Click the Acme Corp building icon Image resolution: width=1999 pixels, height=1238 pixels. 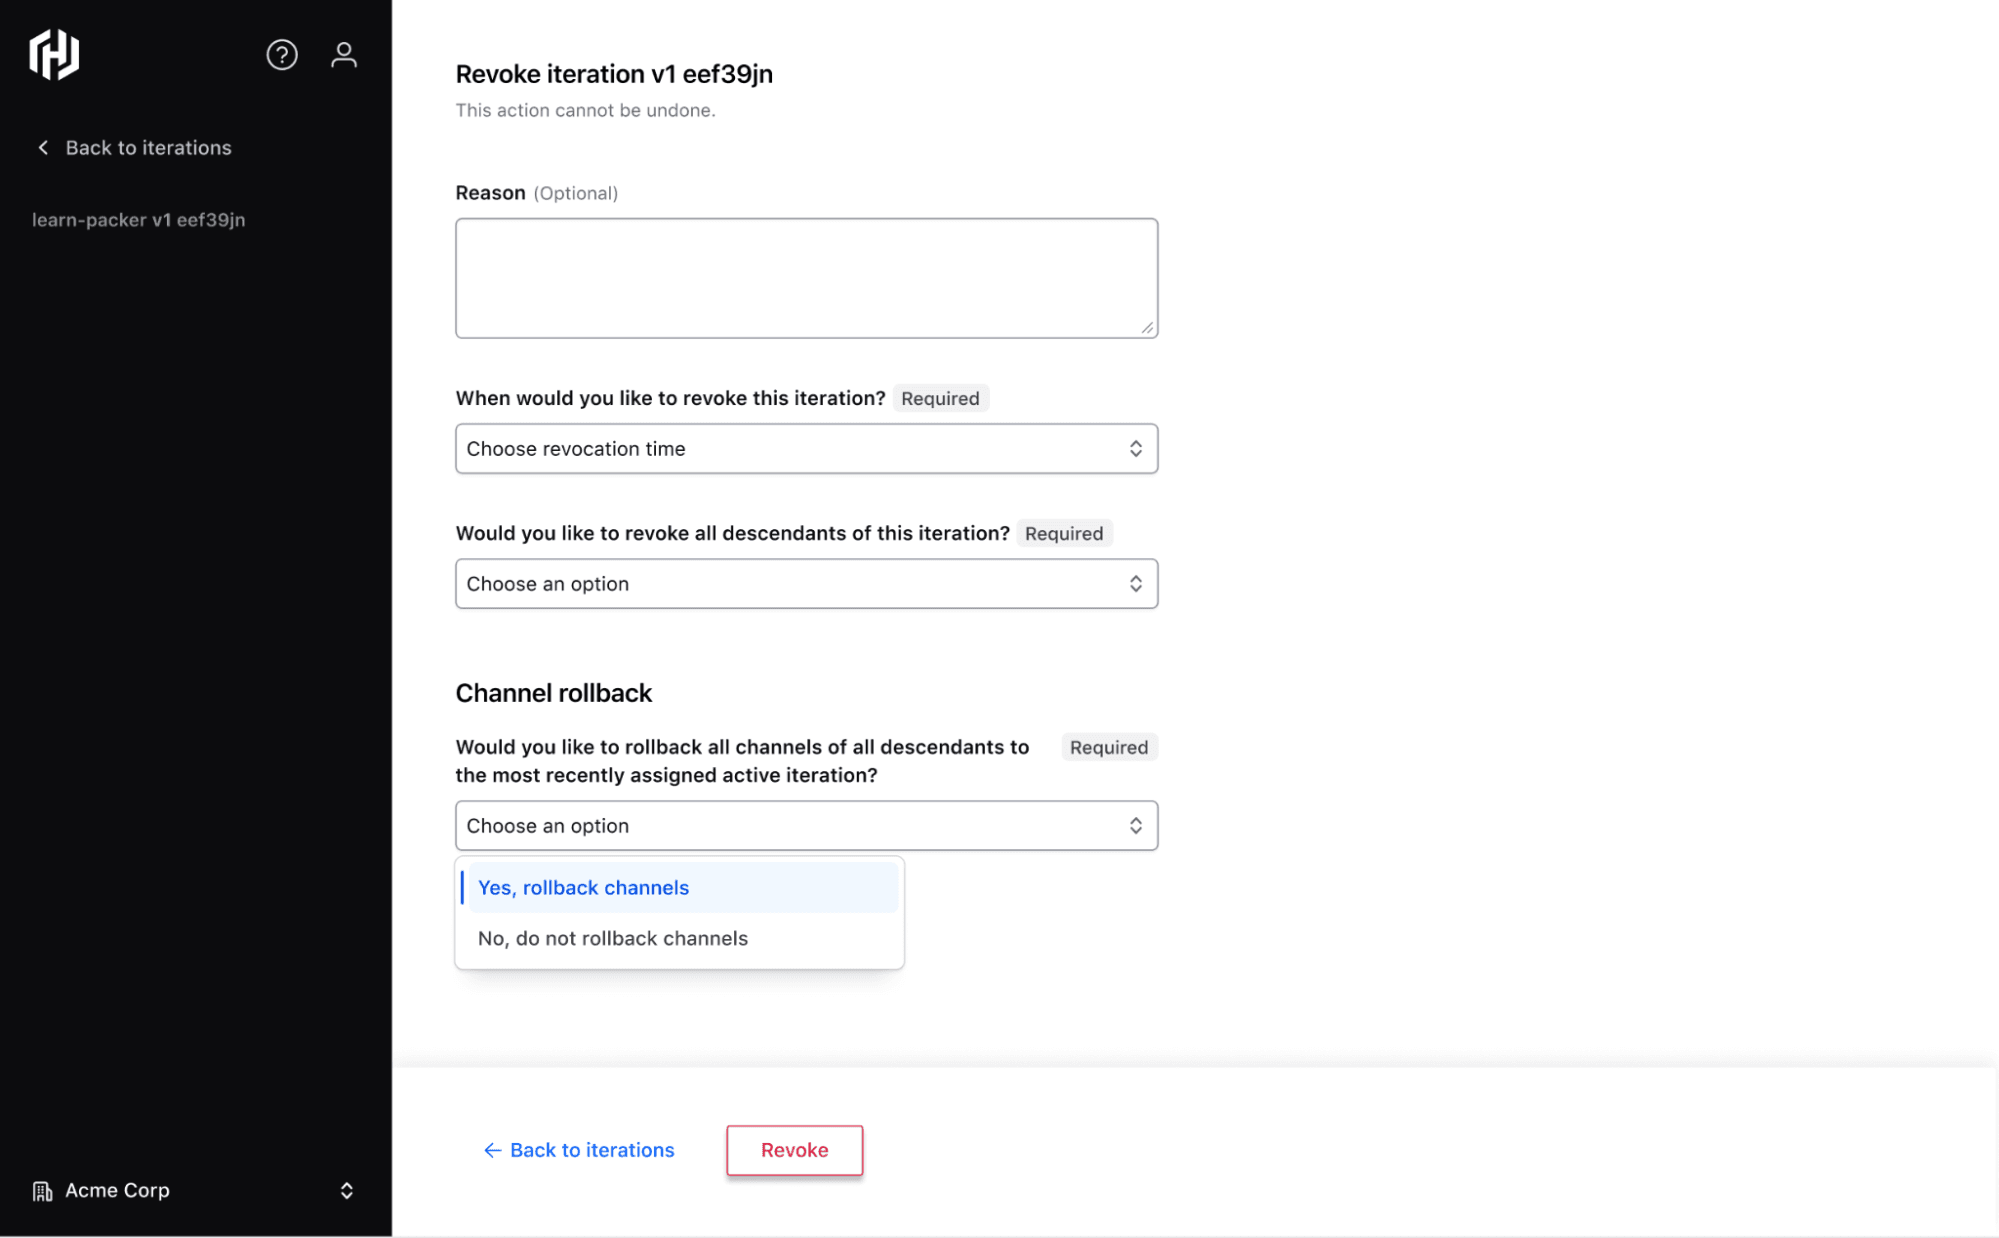(x=42, y=1191)
